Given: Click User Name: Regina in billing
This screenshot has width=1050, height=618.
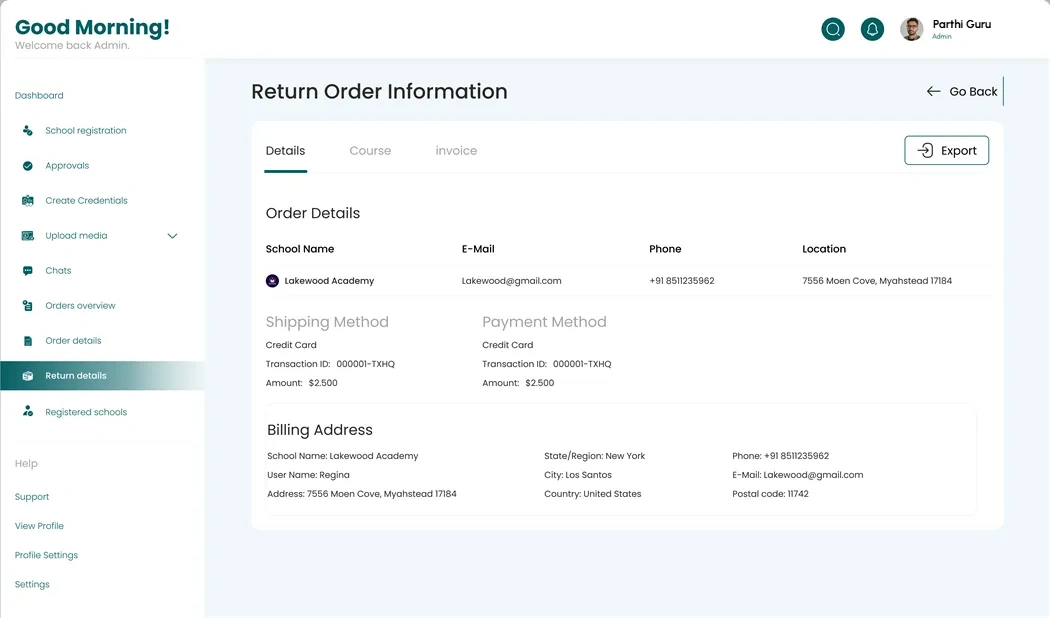Looking at the screenshot, I should tap(308, 475).
